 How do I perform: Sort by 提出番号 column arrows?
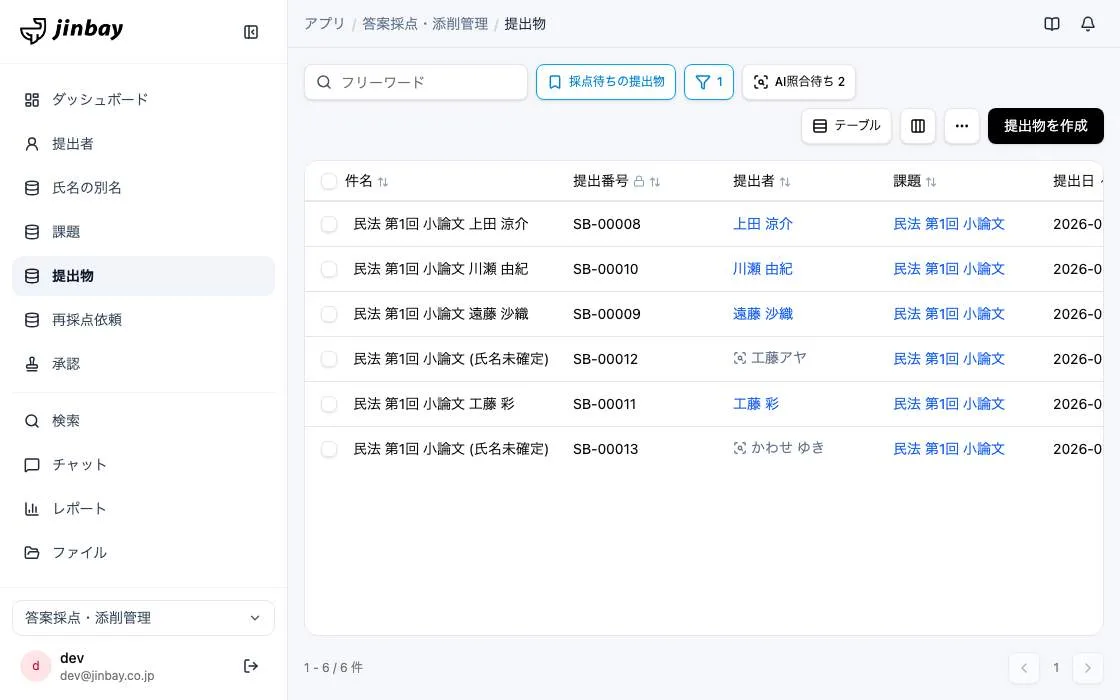pos(655,182)
